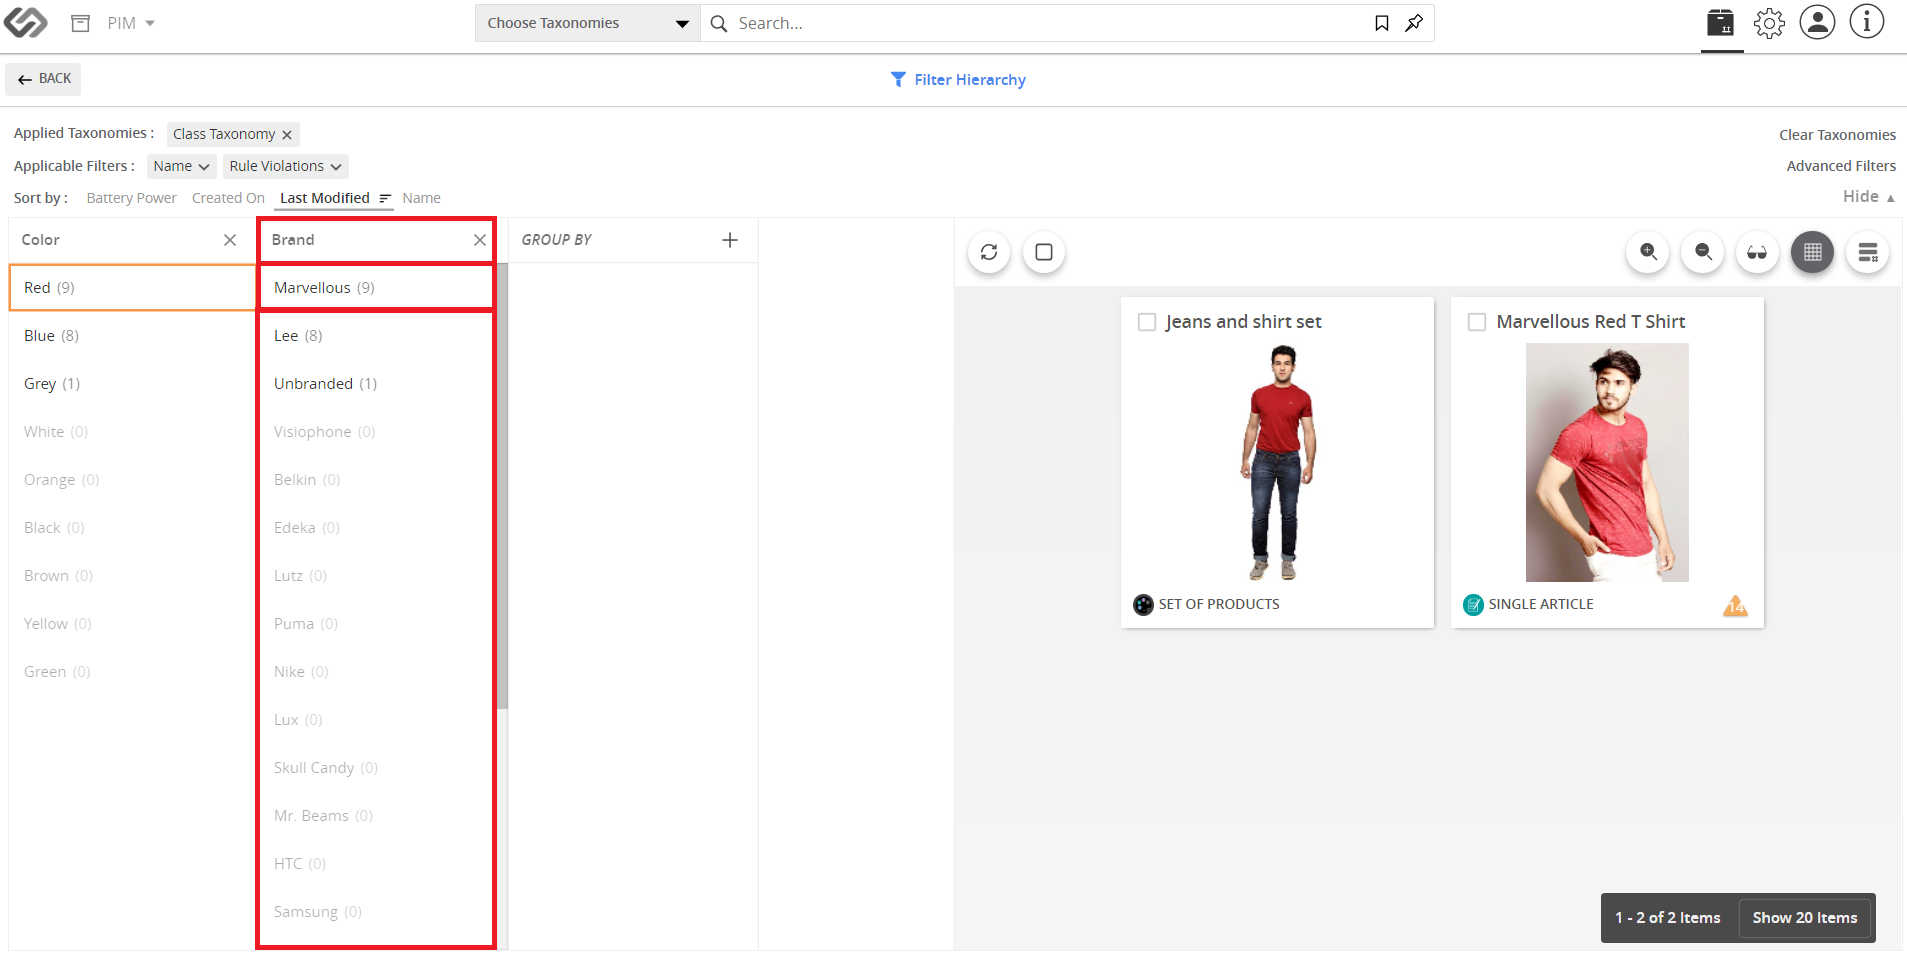Click the Show 20 Items button
The image size is (1907, 965).
[x=1805, y=918]
